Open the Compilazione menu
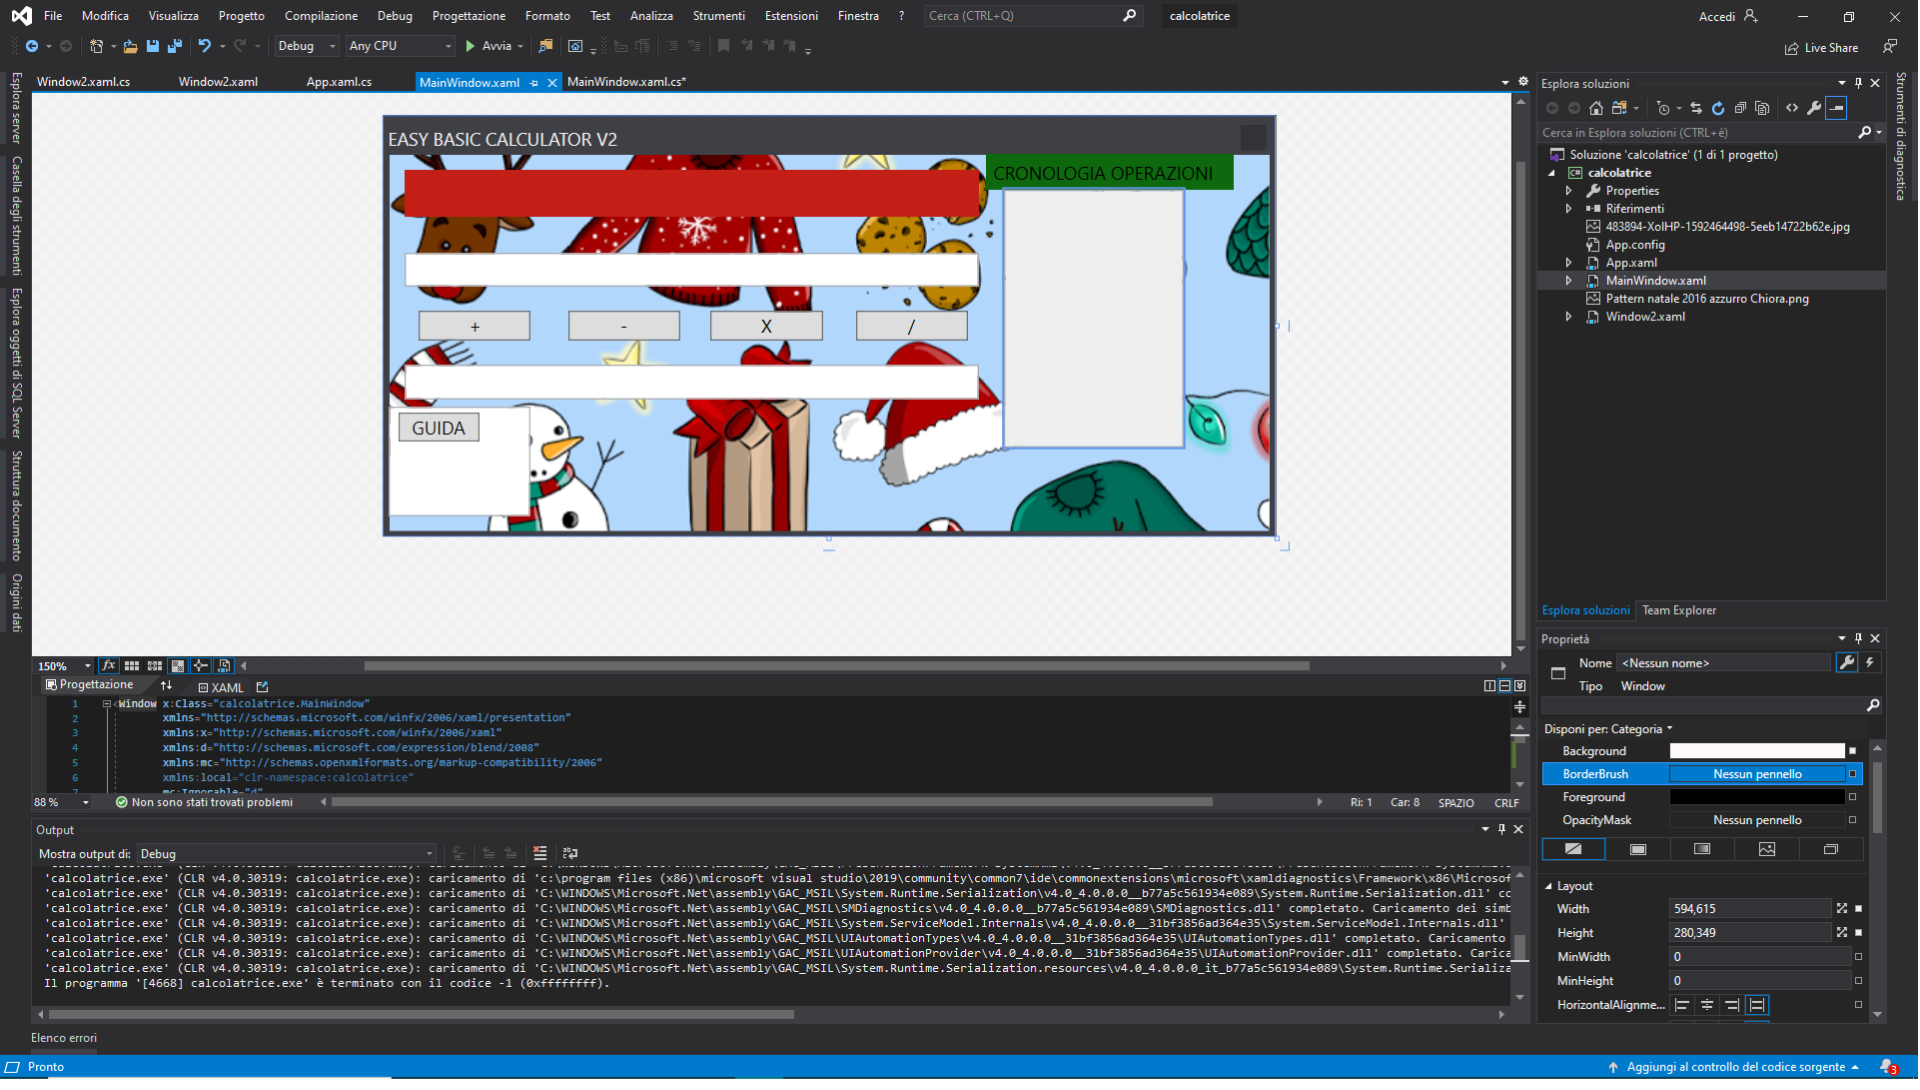 click(x=321, y=16)
